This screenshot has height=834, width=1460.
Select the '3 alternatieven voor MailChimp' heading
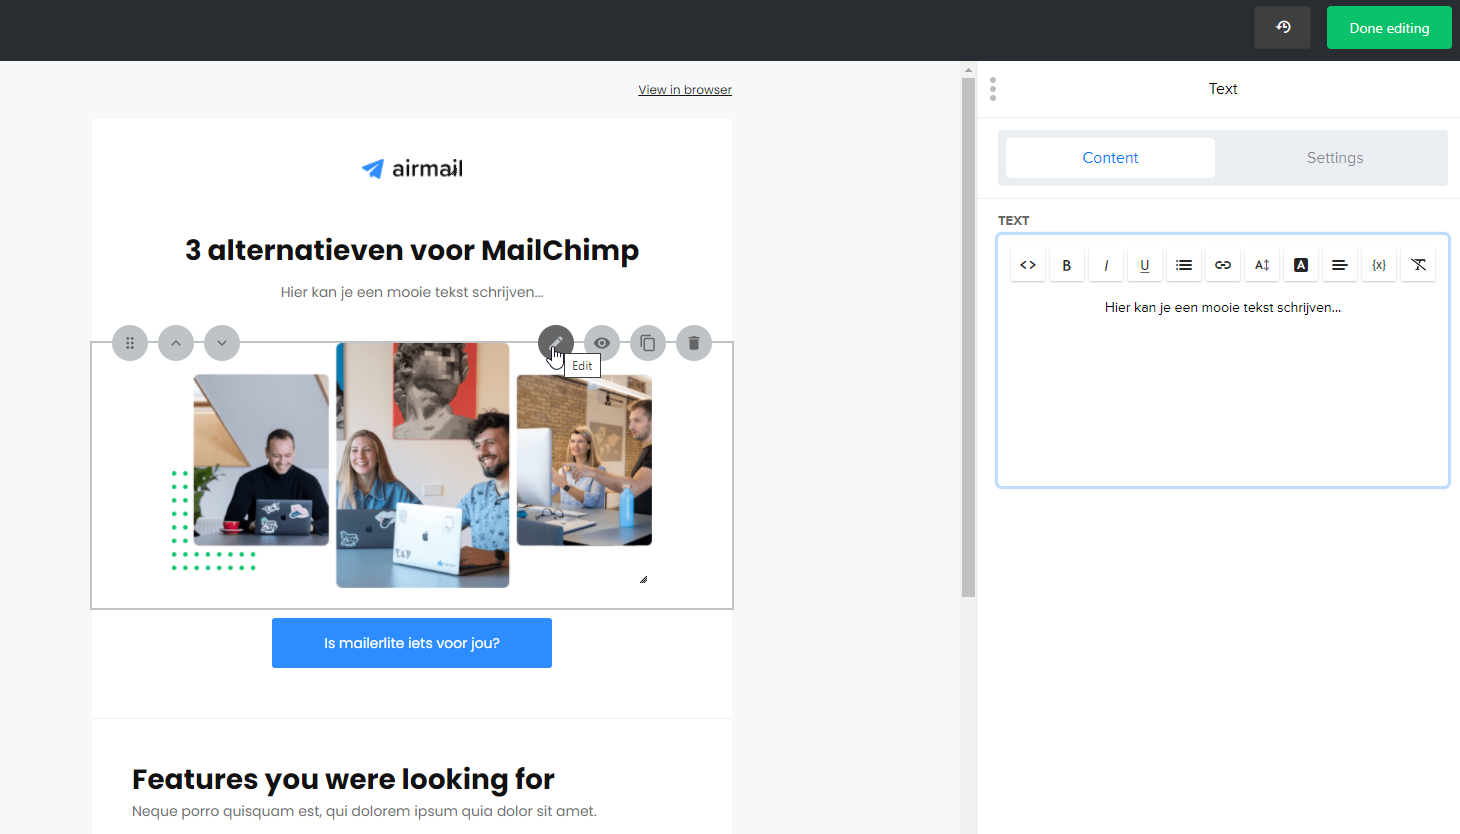[x=412, y=250]
